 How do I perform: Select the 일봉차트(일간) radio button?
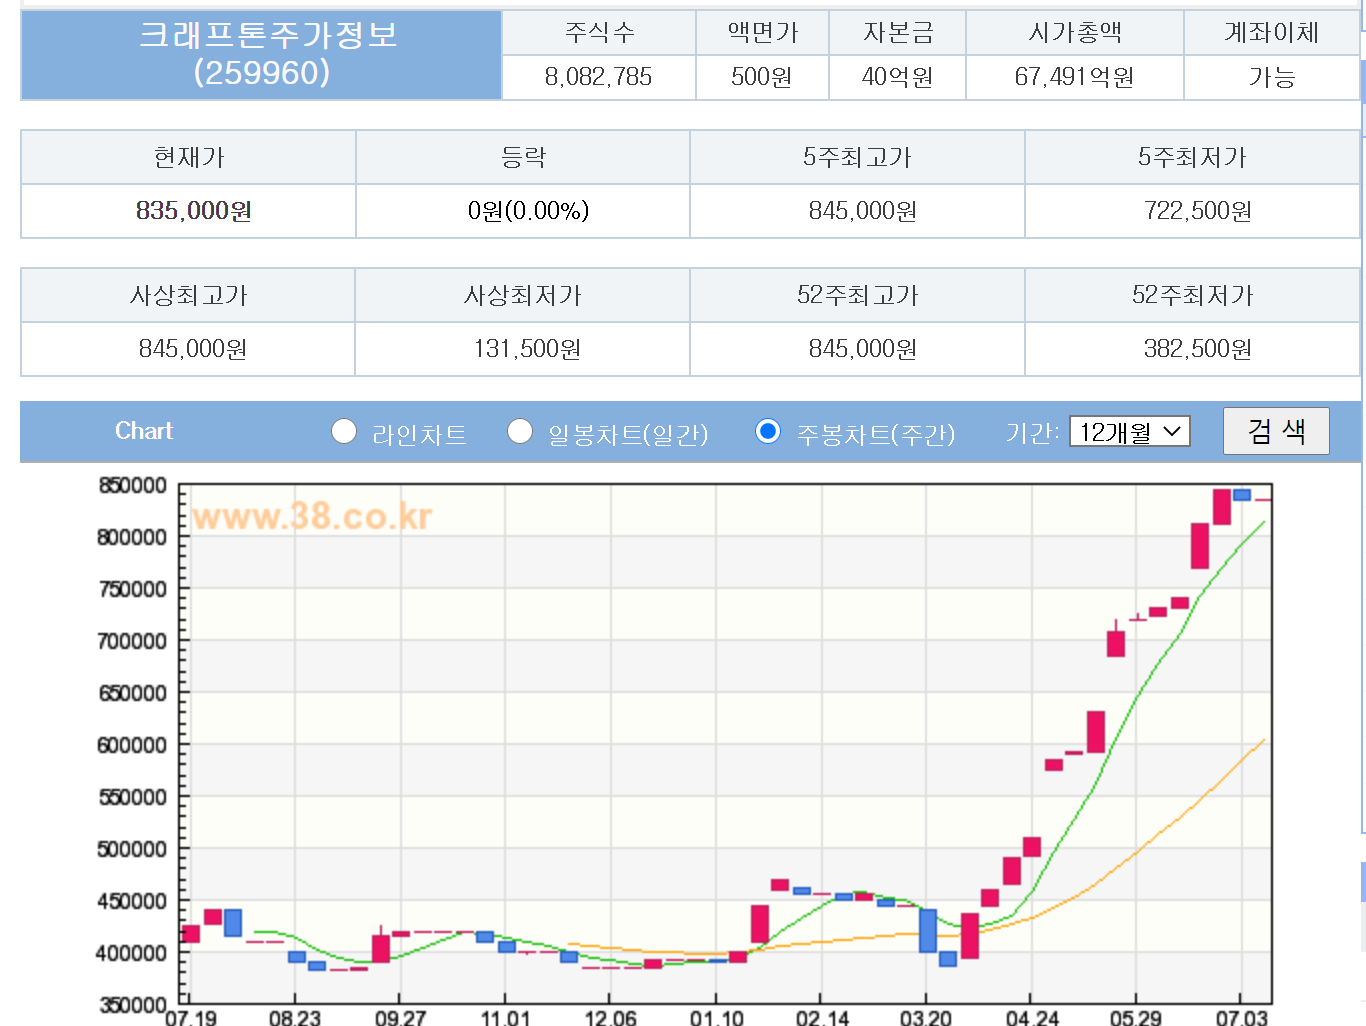pyautogui.click(x=520, y=431)
